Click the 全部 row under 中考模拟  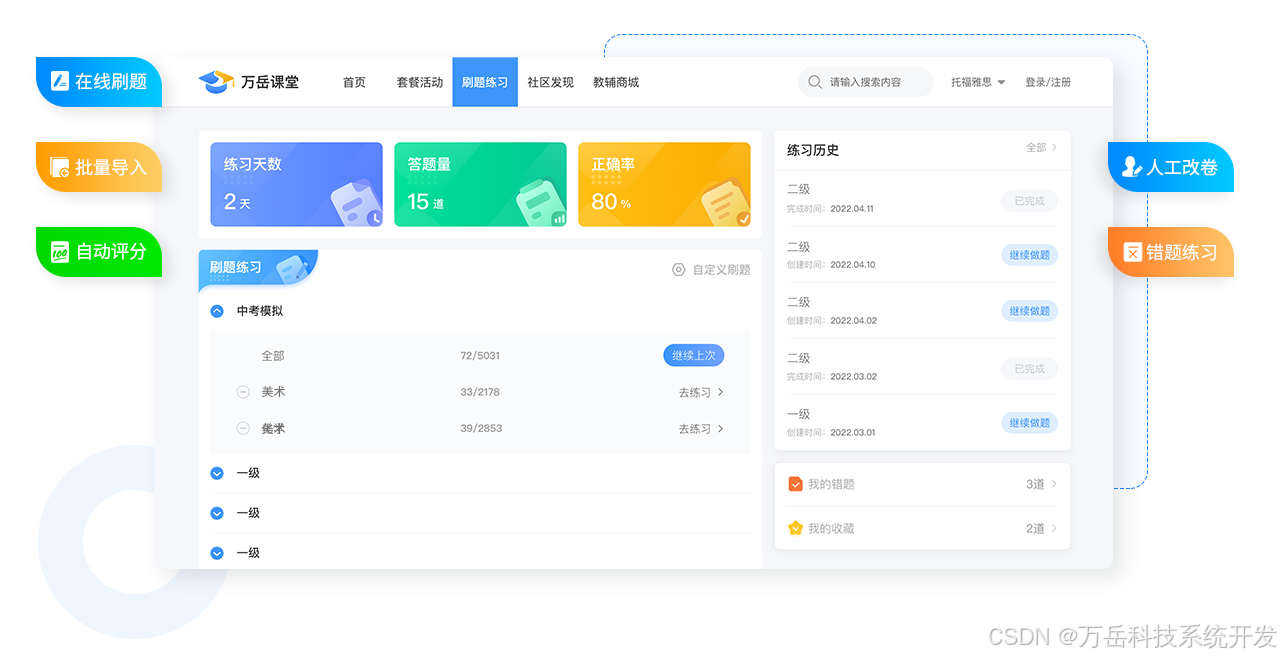pyautogui.click(x=480, y=355)
